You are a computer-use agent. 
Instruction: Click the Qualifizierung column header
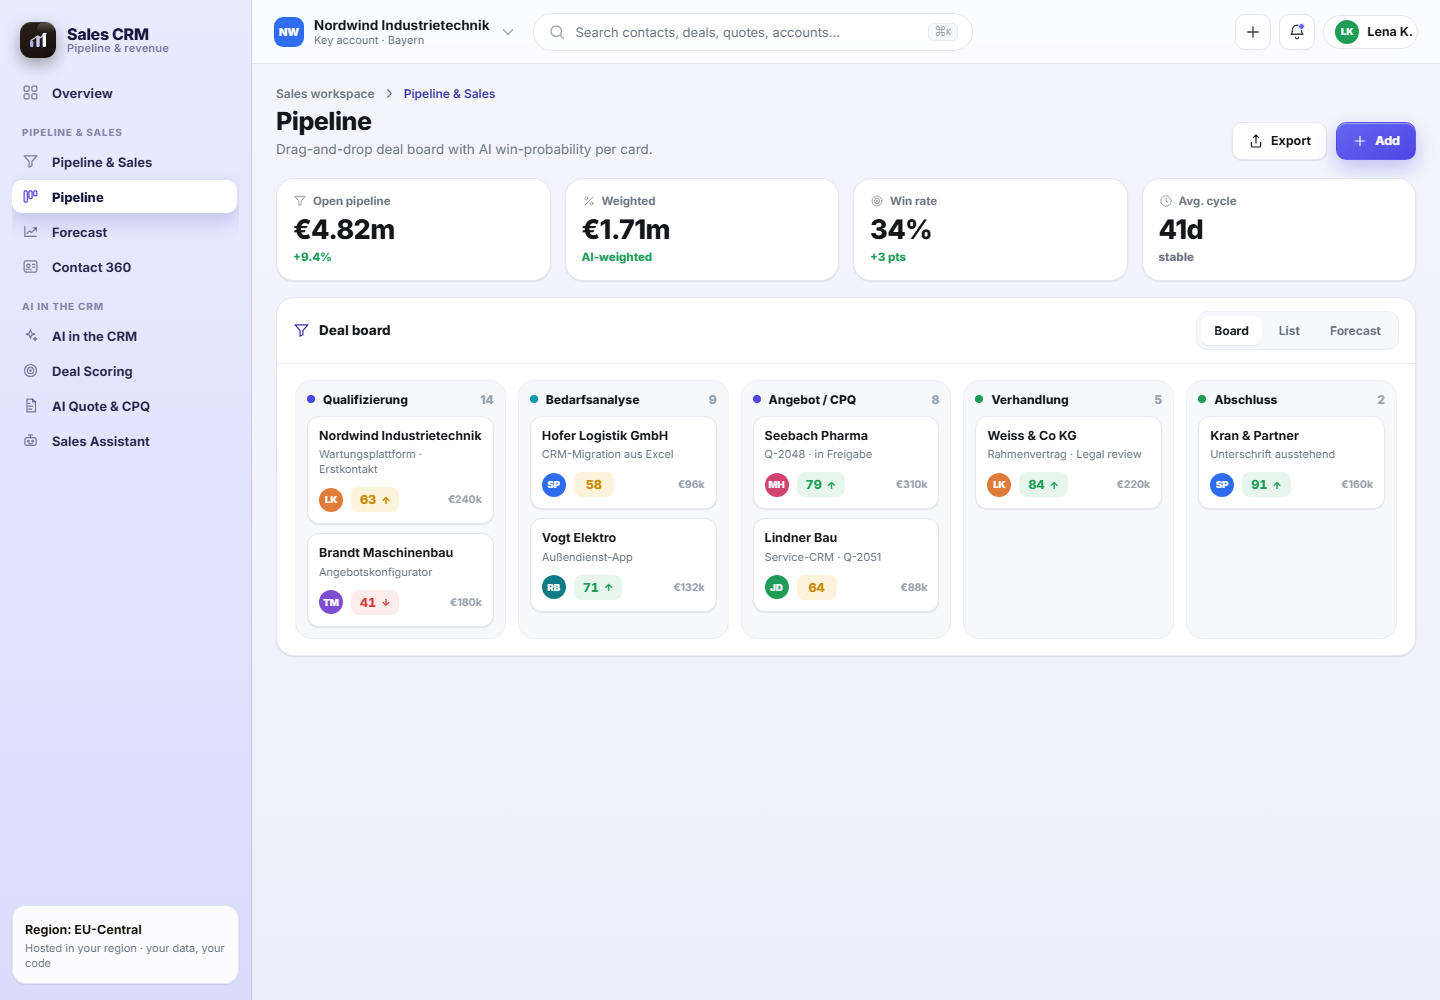click(x=400, y=400)
